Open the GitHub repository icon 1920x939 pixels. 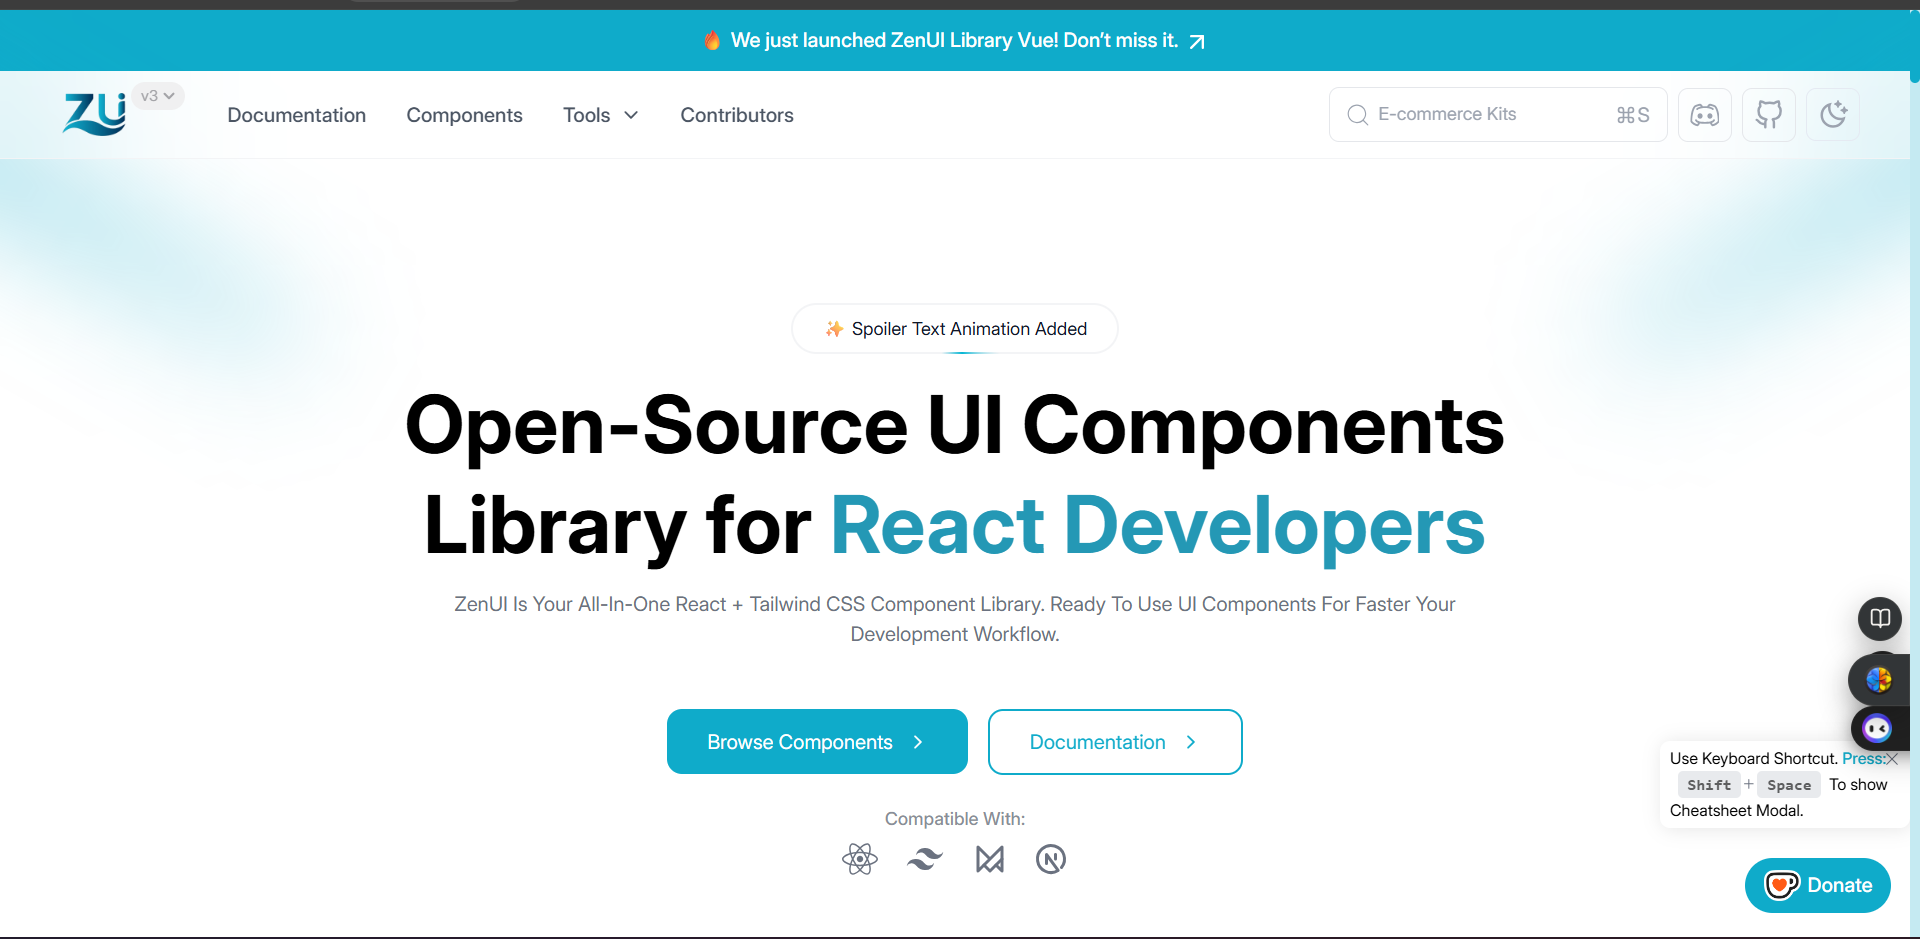1768,115
